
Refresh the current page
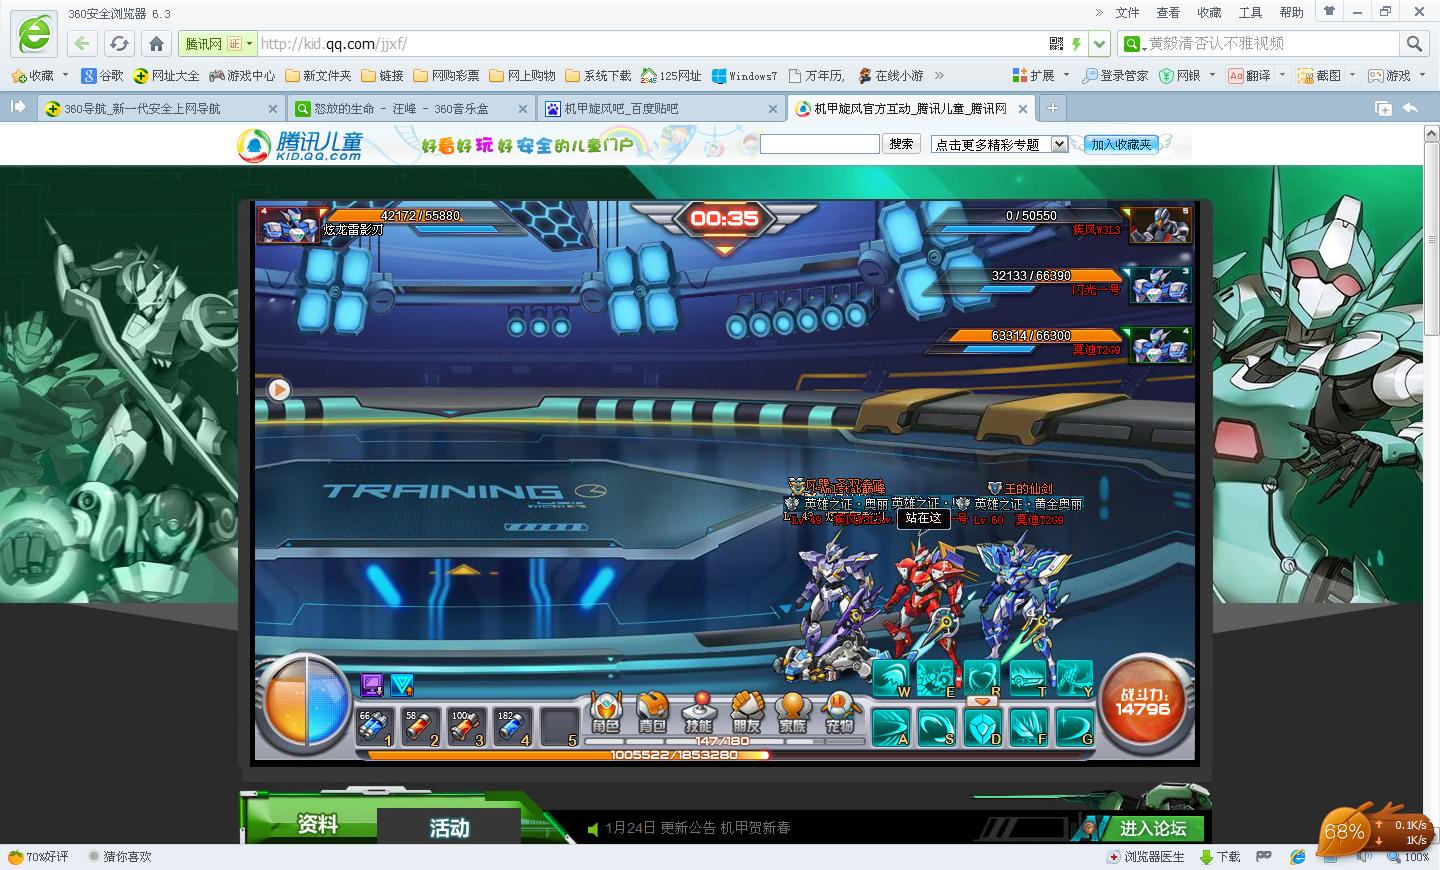coord(119,43)
